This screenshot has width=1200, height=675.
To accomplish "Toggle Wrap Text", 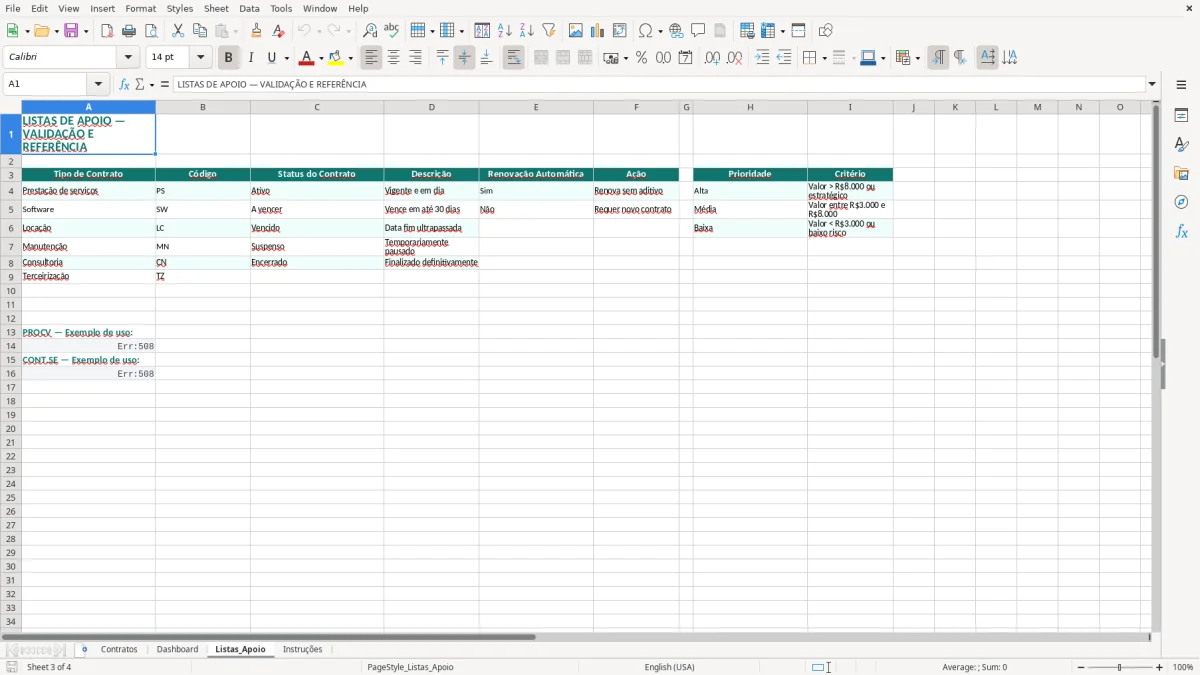I will point(514,58).
